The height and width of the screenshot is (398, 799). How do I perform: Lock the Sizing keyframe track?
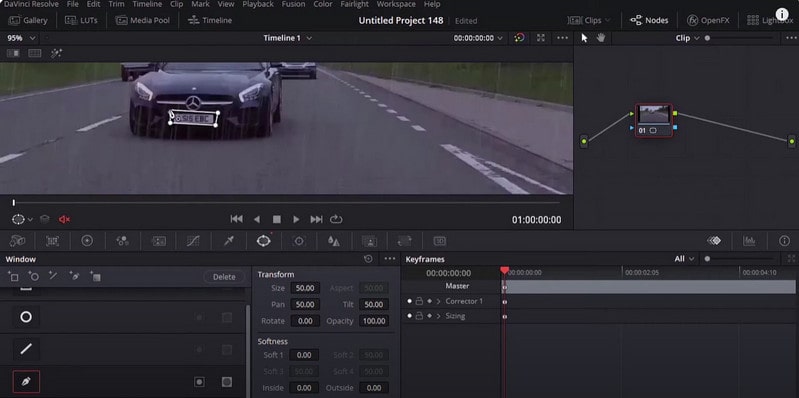419,316
